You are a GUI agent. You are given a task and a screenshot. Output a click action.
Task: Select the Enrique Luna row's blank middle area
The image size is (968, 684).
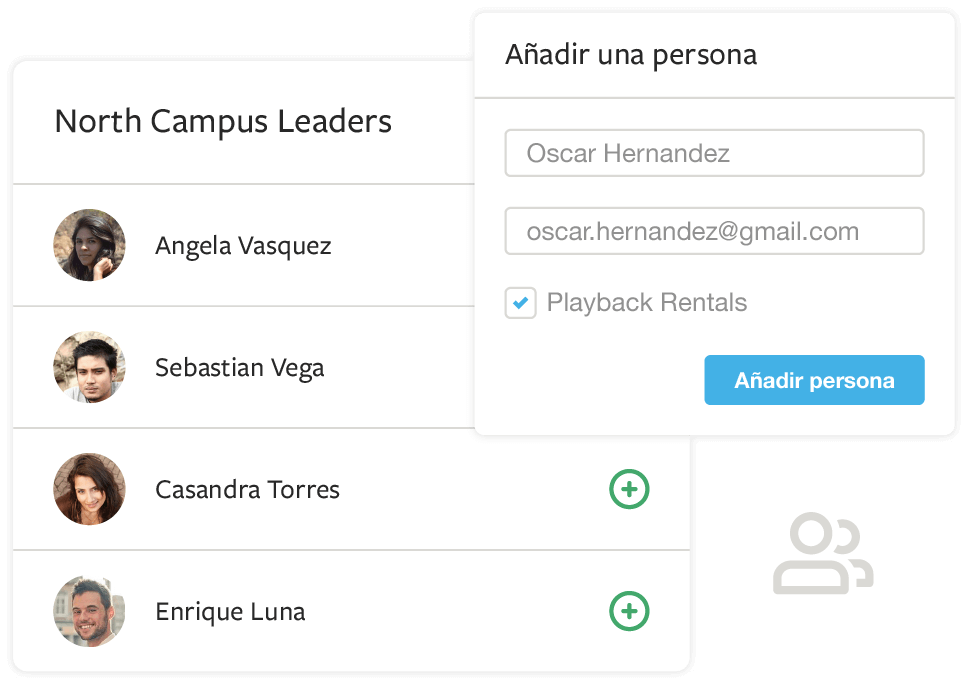coord(450,612)
